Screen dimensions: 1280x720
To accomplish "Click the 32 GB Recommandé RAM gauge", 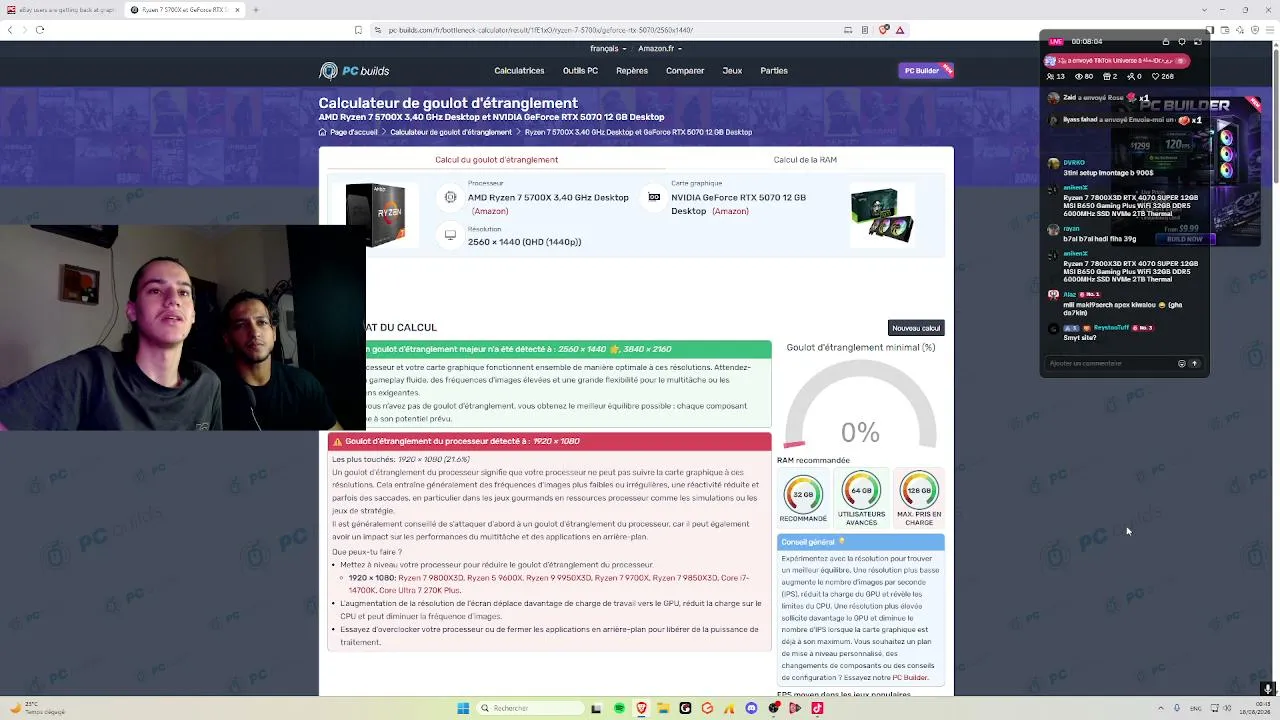I will click(803, 497).
